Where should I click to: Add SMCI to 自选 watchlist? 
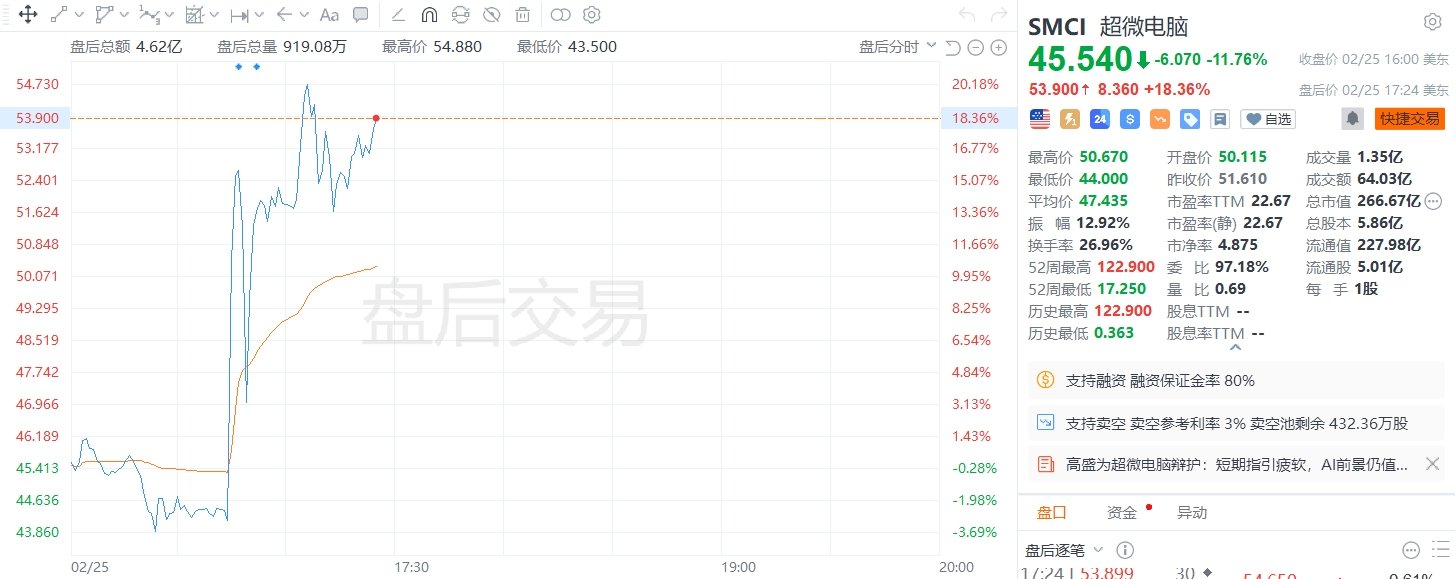(1268, 119)
